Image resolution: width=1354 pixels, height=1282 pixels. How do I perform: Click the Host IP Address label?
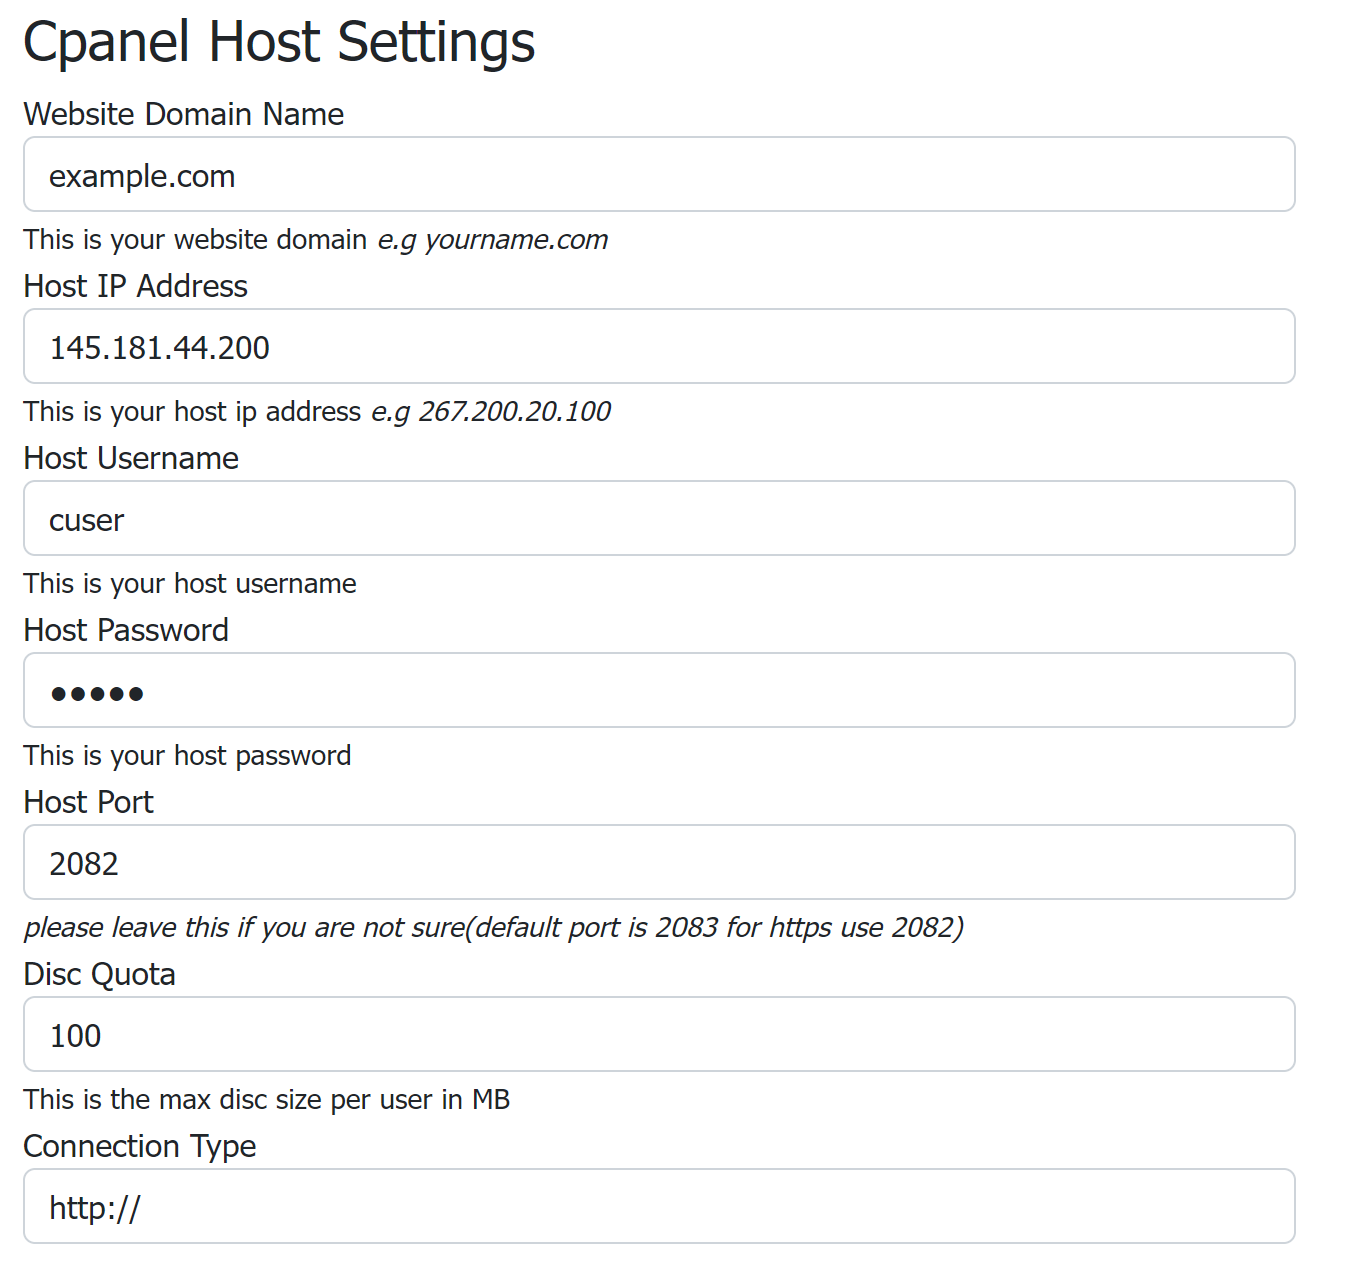[x=136, y=286]
